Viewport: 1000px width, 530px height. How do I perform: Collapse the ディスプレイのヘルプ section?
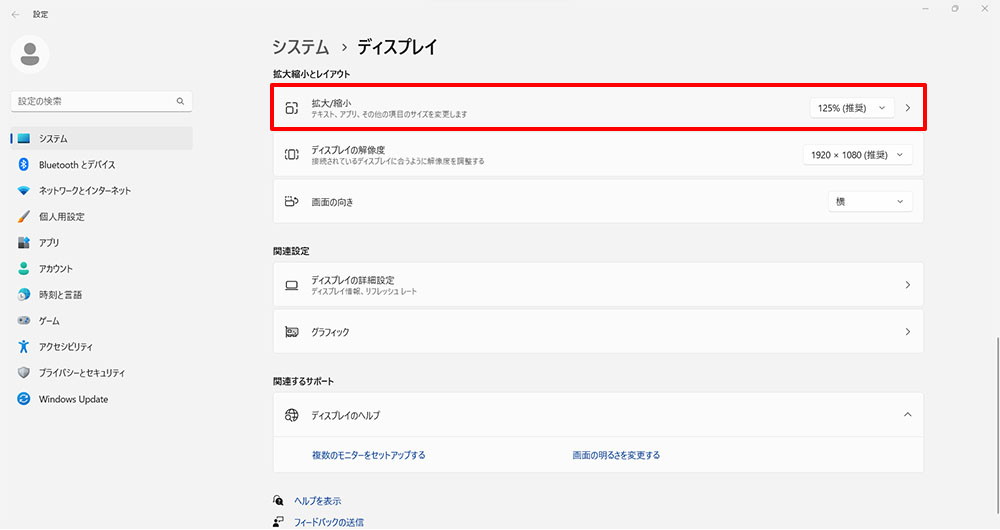click(x=908, y=415)
